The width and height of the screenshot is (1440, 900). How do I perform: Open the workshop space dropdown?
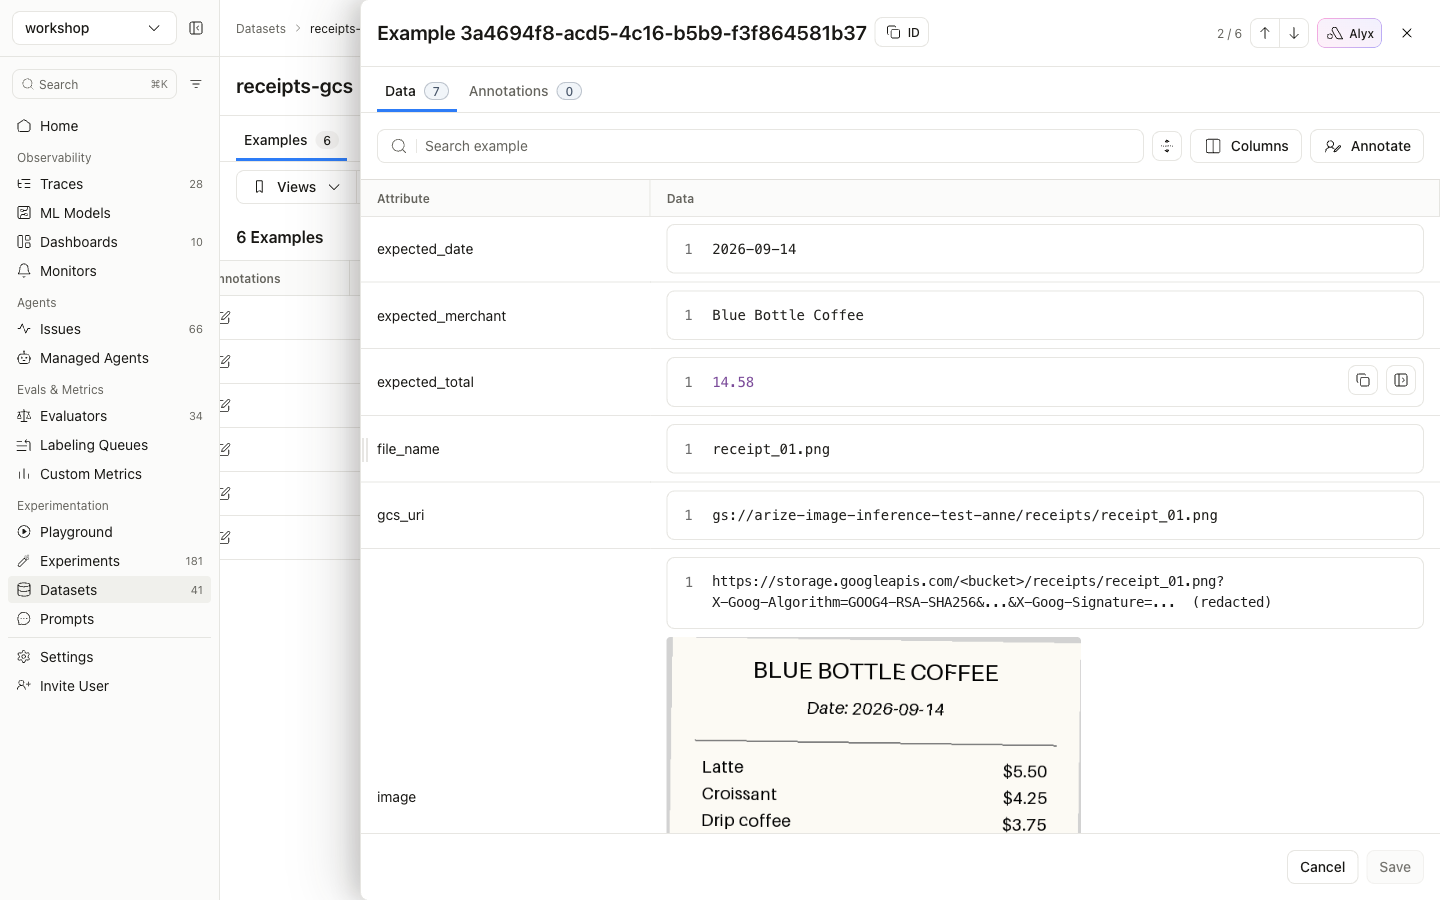click(94, 28)
